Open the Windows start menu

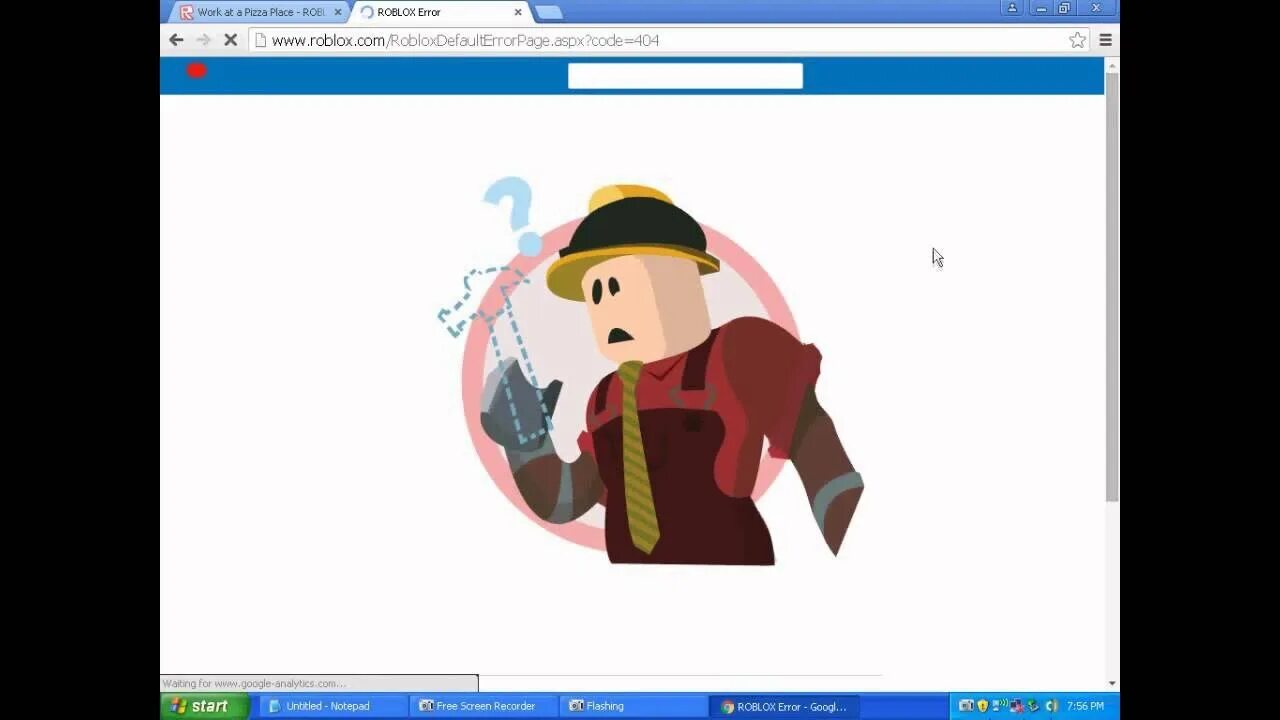[x=204, y=706]
